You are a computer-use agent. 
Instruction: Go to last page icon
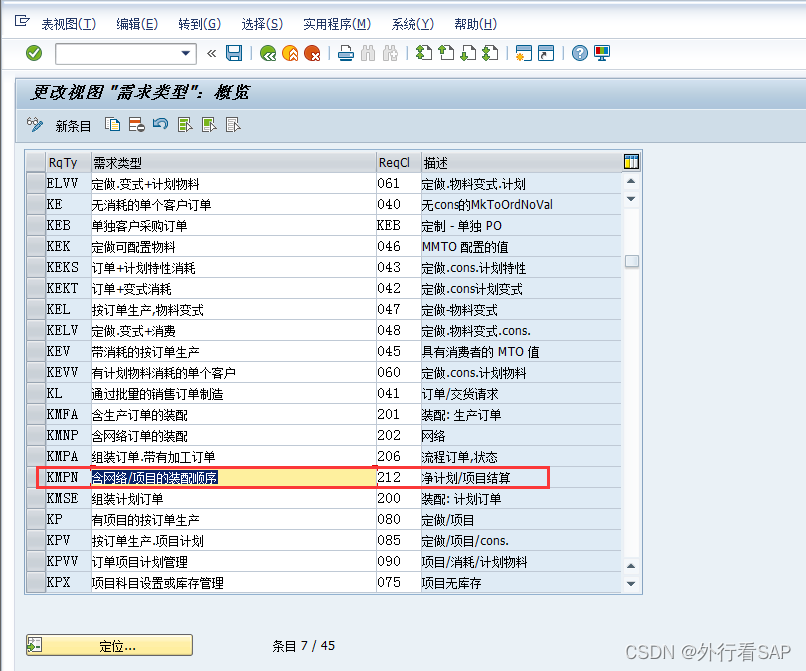click(x=490, y=53)
